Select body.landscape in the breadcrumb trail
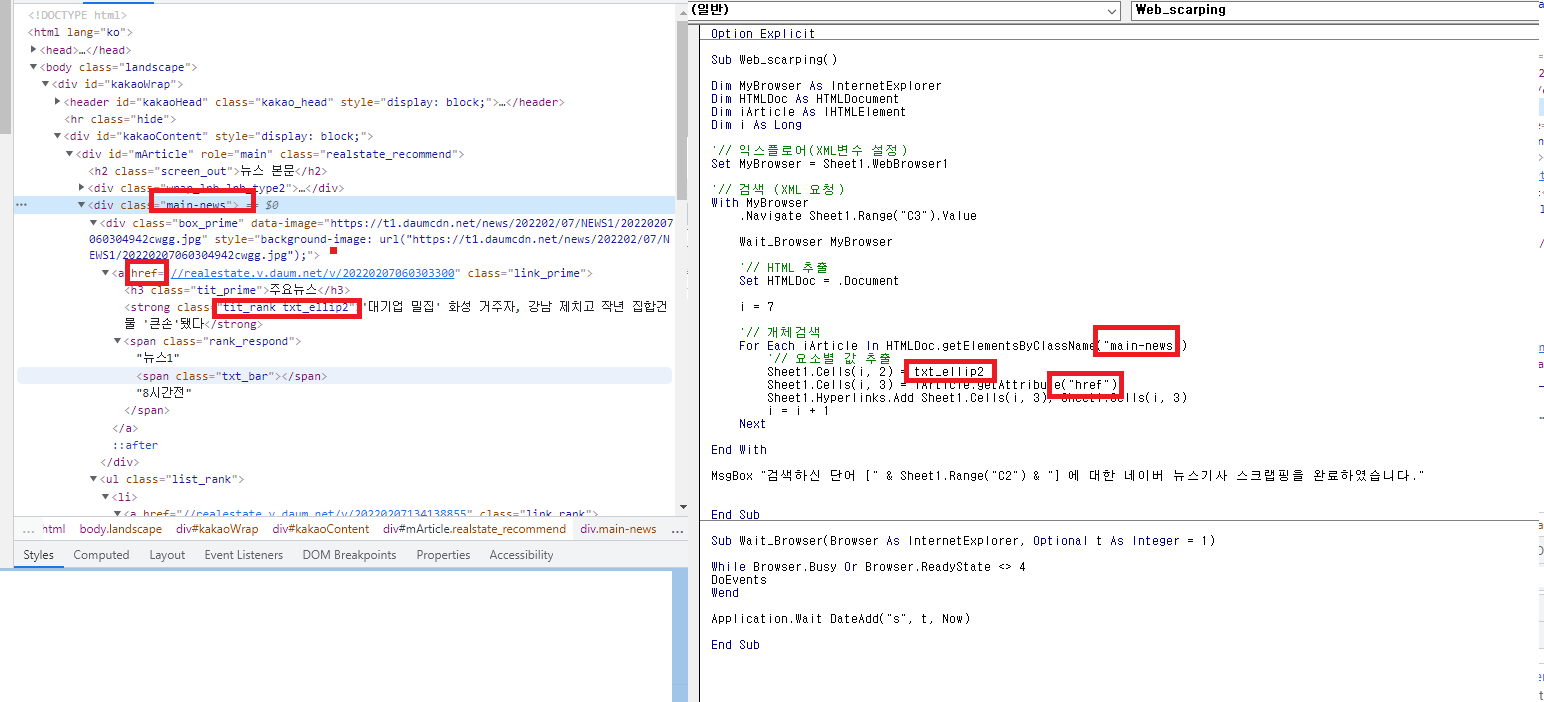Viewport: 1544px width, 702px height. click(120, 529)
